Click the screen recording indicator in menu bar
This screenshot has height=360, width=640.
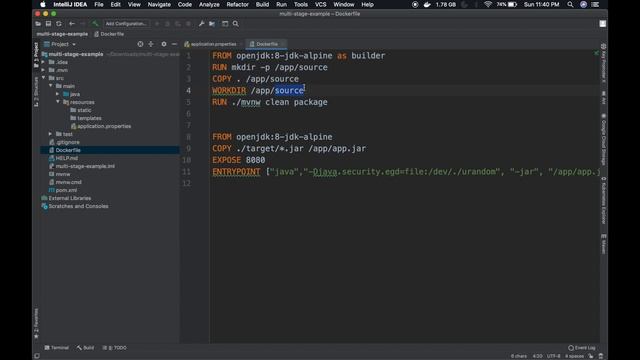[x=415, y=4]
